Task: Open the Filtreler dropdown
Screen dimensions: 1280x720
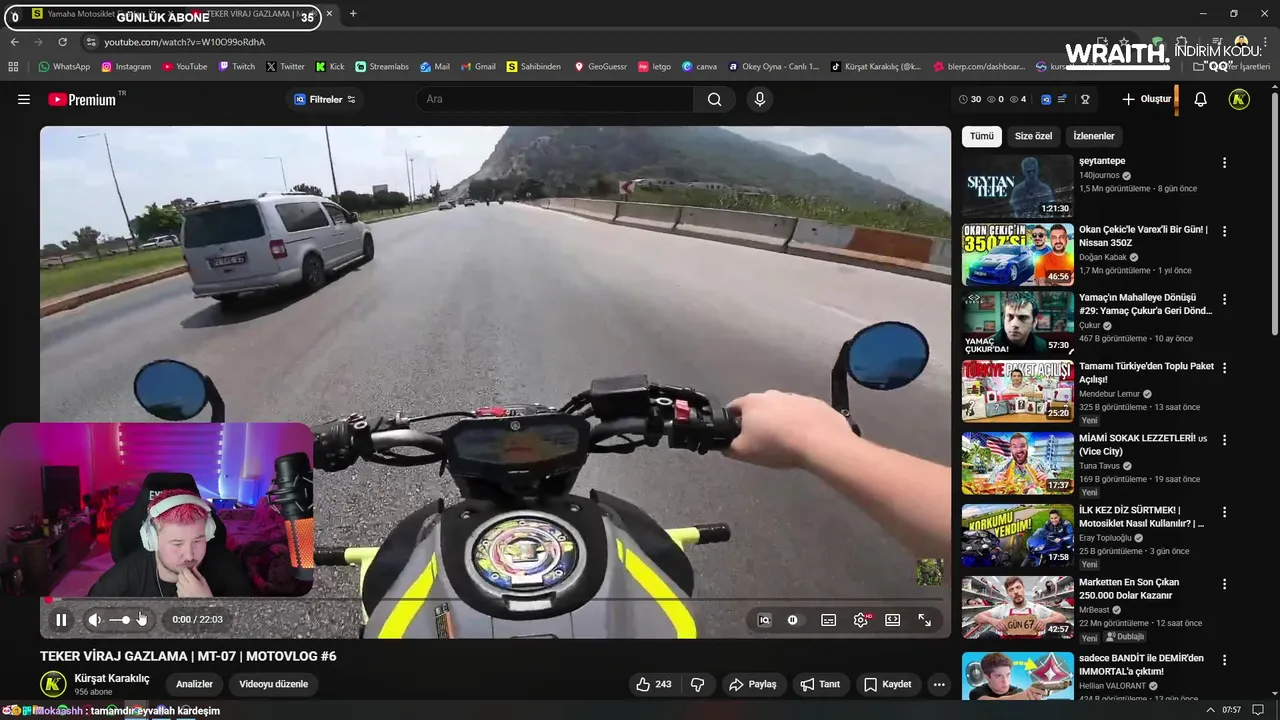Action: tap(325, 99)
